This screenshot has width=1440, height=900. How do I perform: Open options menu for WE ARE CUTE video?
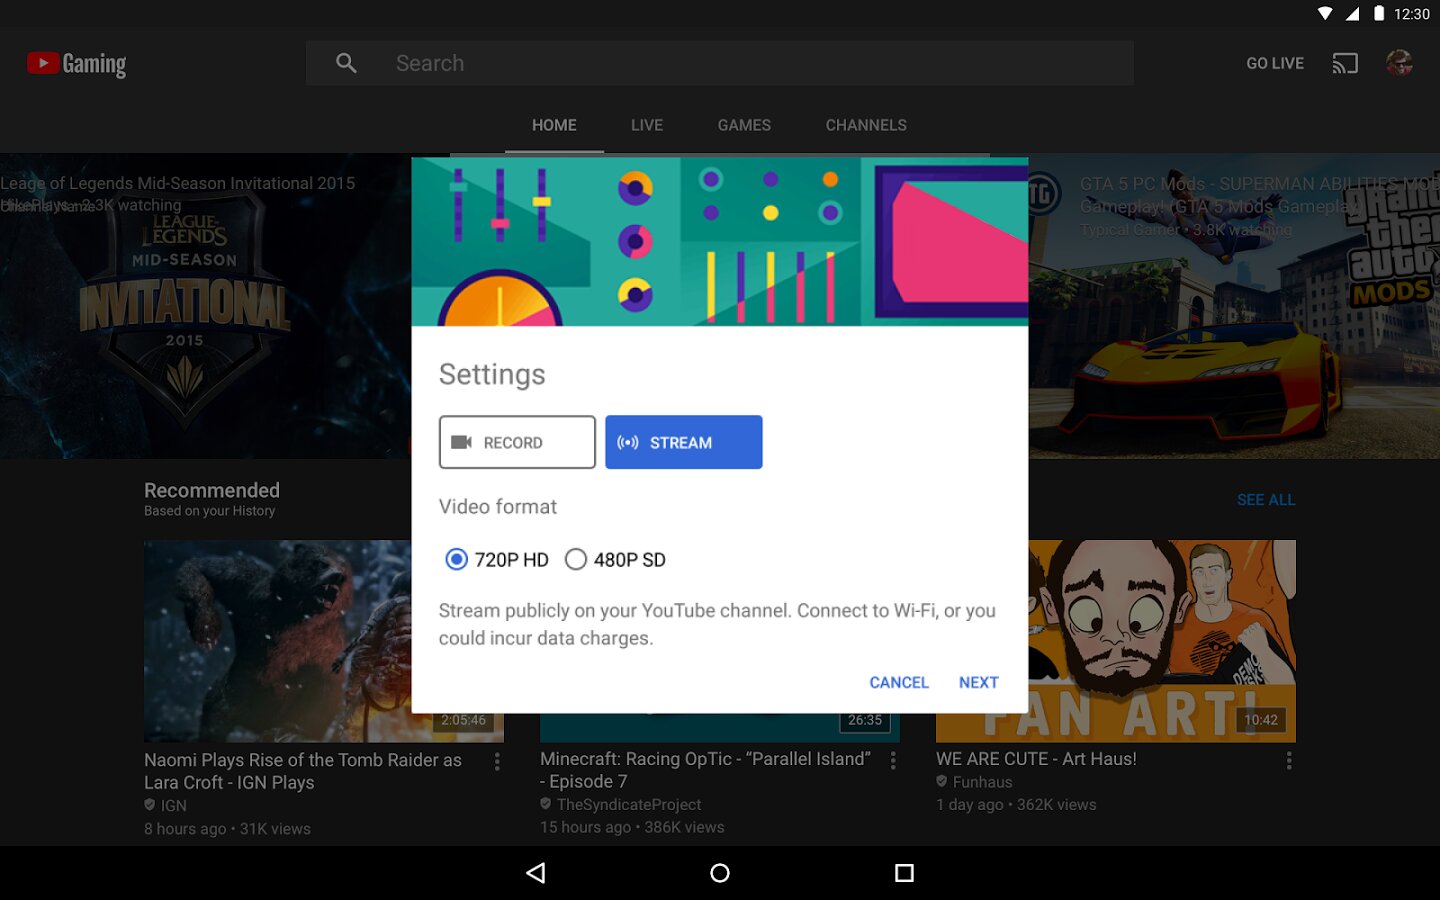tap(1289, 761)
